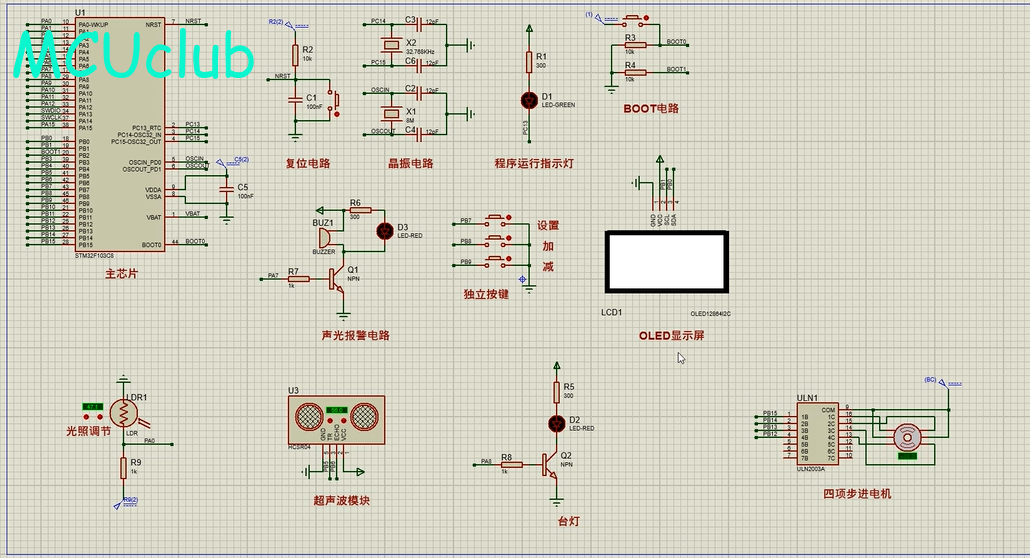Select the ULN2003A driver chip
Image resolution: width=1030 pixels, height=558 pixels.
tap(817, 434)
